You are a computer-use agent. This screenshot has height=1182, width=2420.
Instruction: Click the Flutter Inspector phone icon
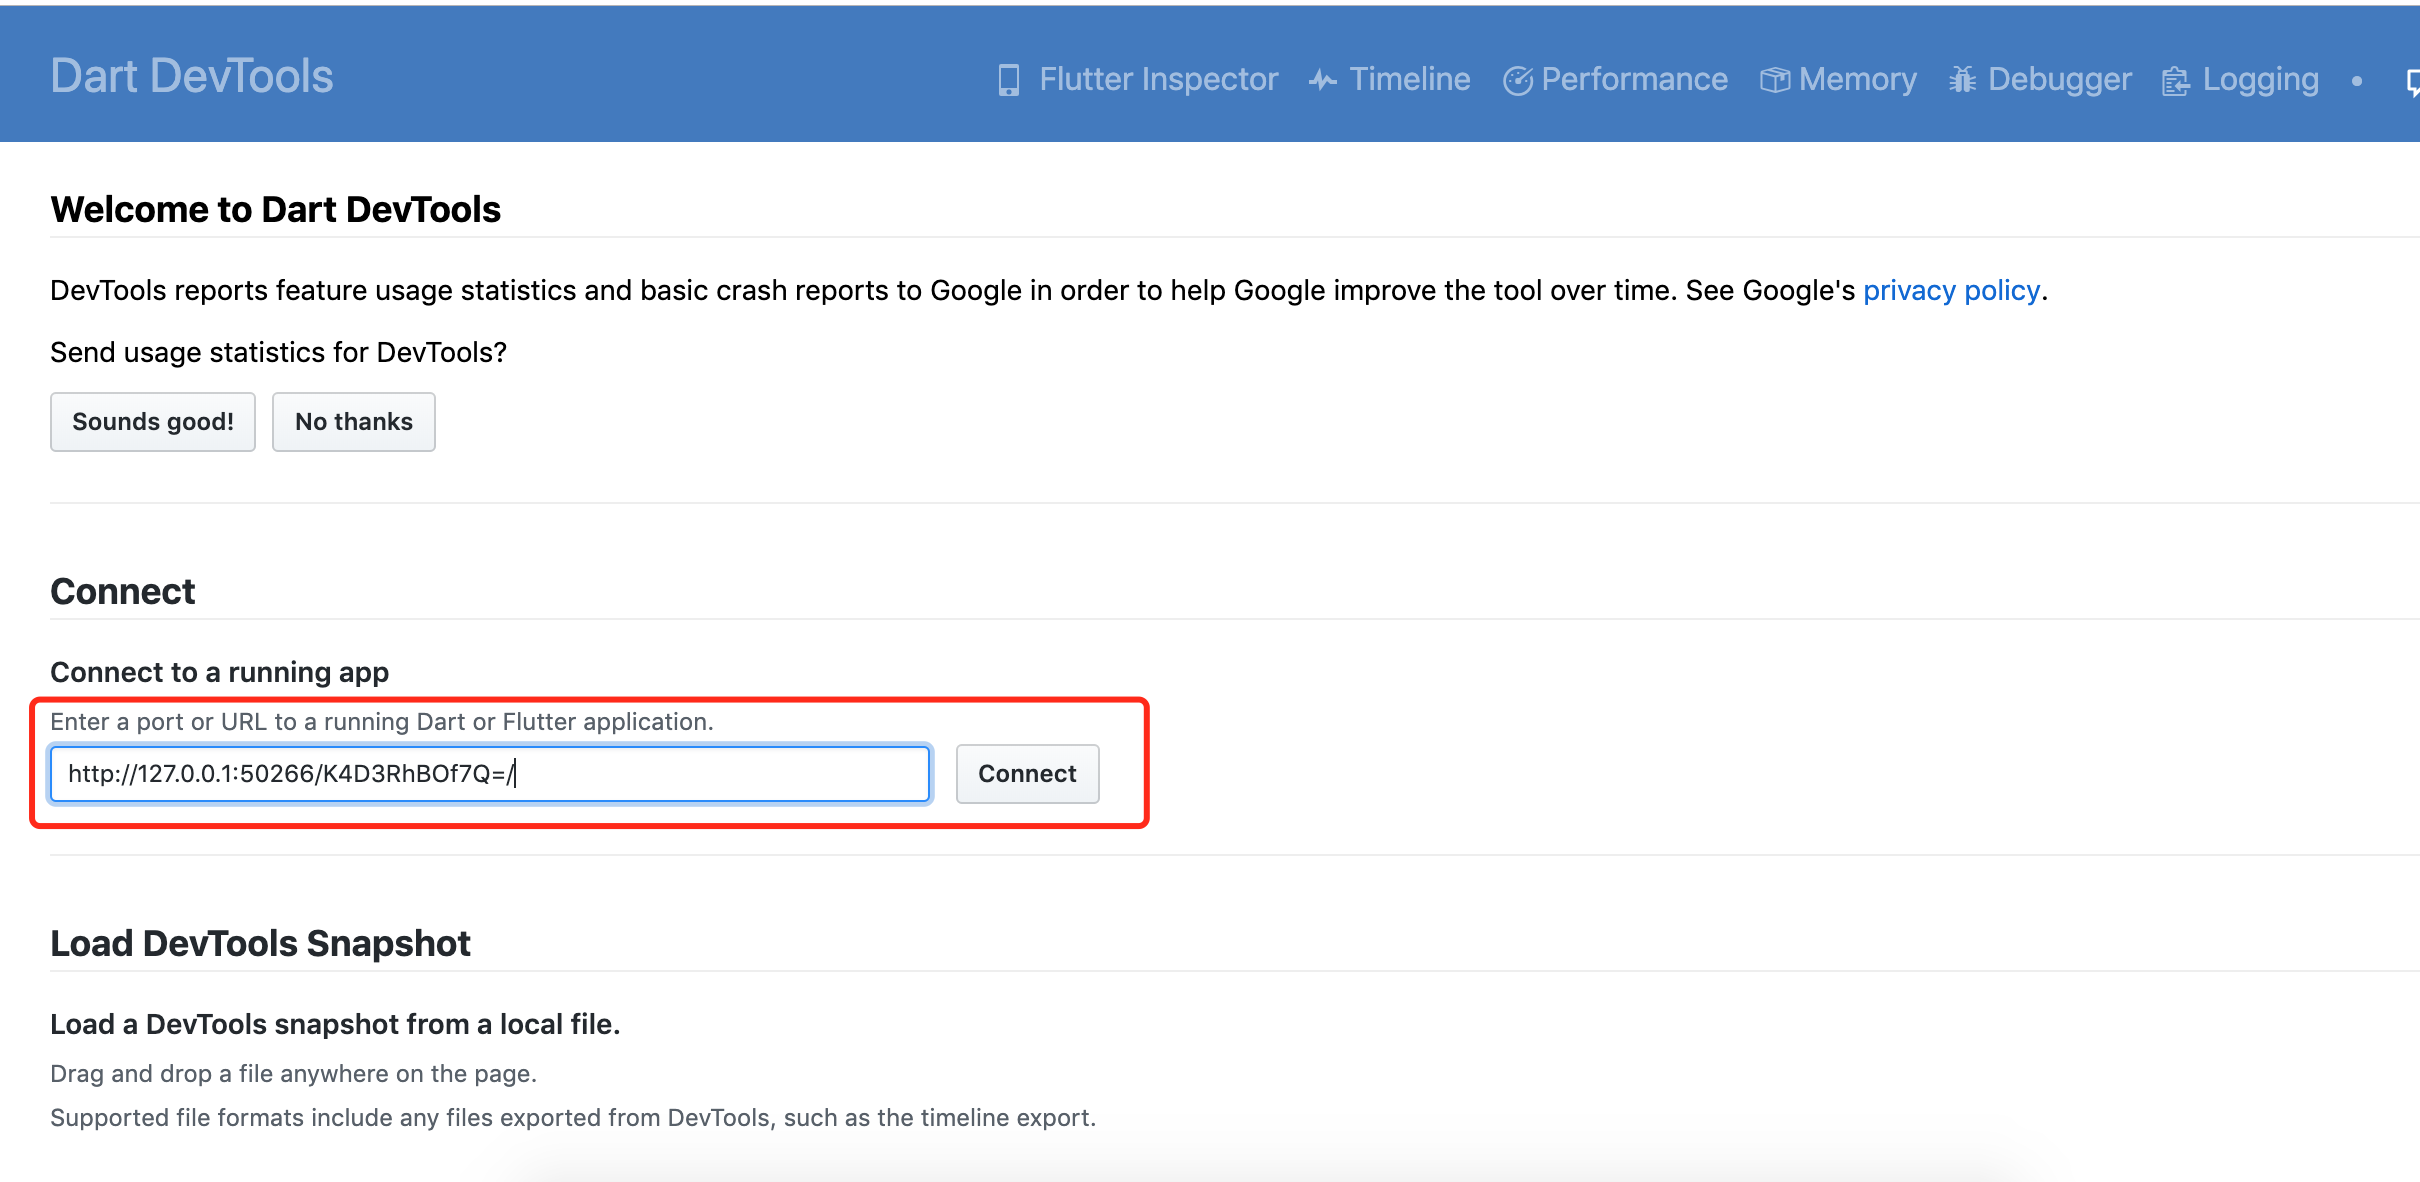[1008, 80]
